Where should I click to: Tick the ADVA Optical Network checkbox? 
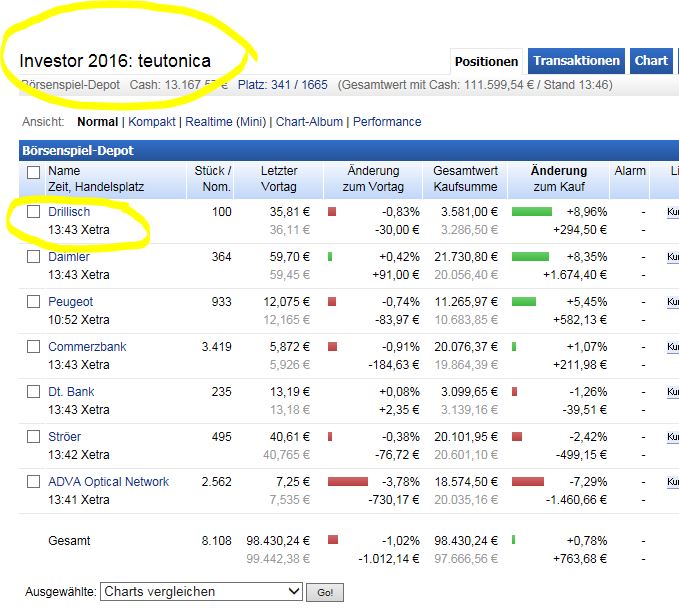click(x=33, y=482)
